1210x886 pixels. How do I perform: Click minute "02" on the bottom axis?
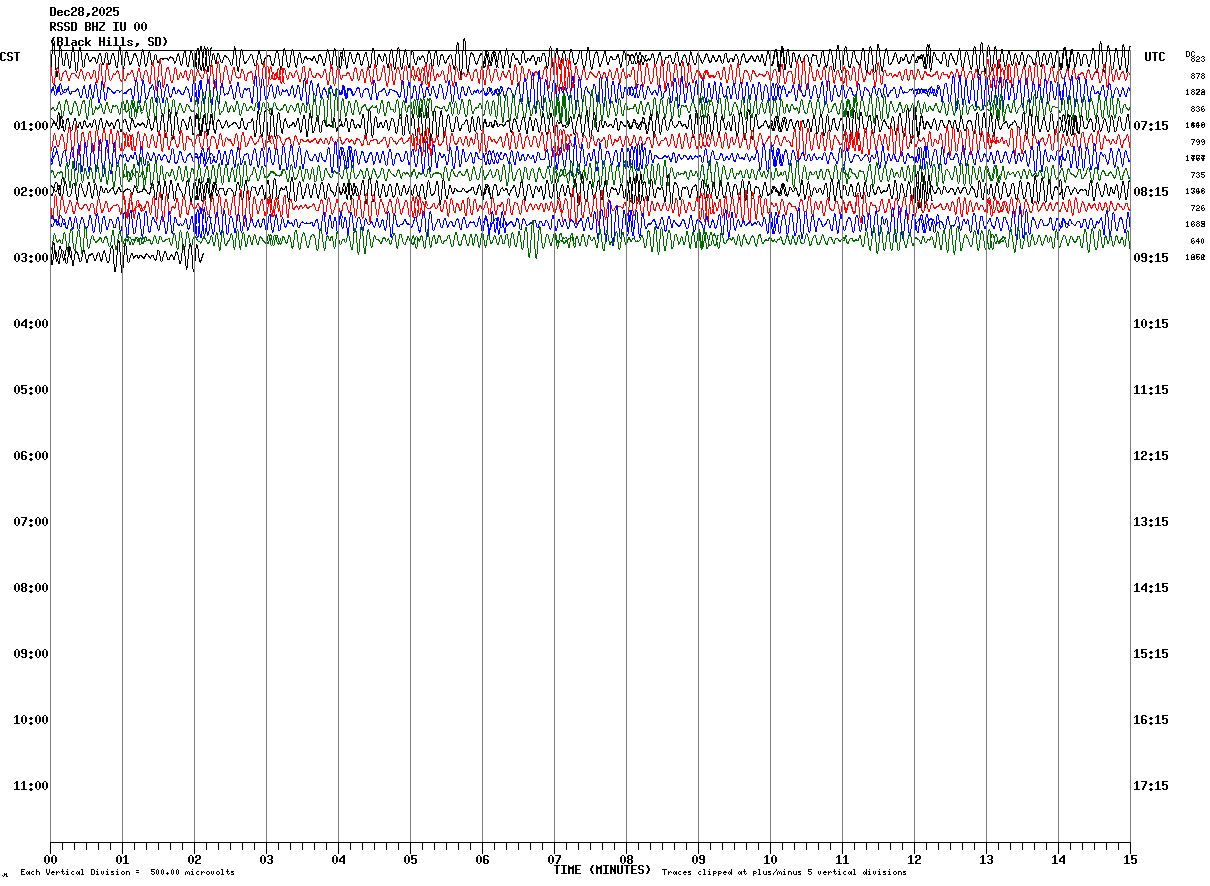pyautogui.click(x=194, y=859)
